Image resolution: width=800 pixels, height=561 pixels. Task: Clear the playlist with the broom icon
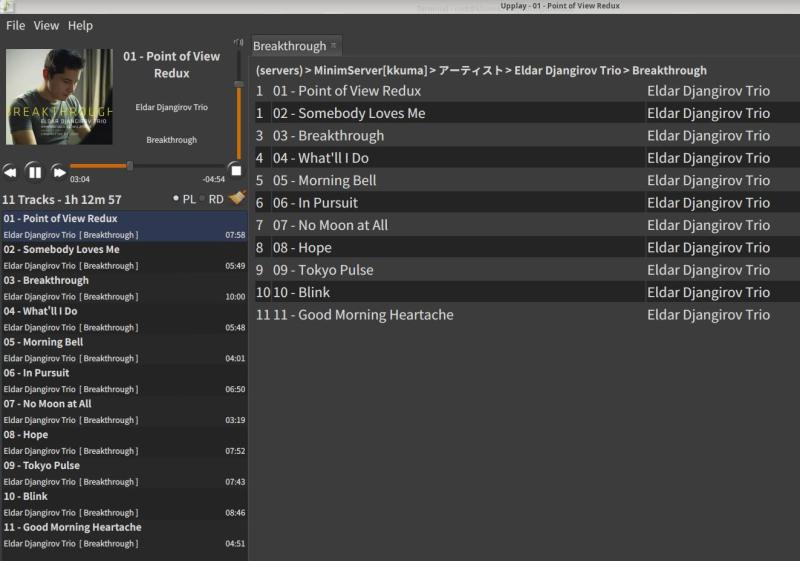coord(237,198)
